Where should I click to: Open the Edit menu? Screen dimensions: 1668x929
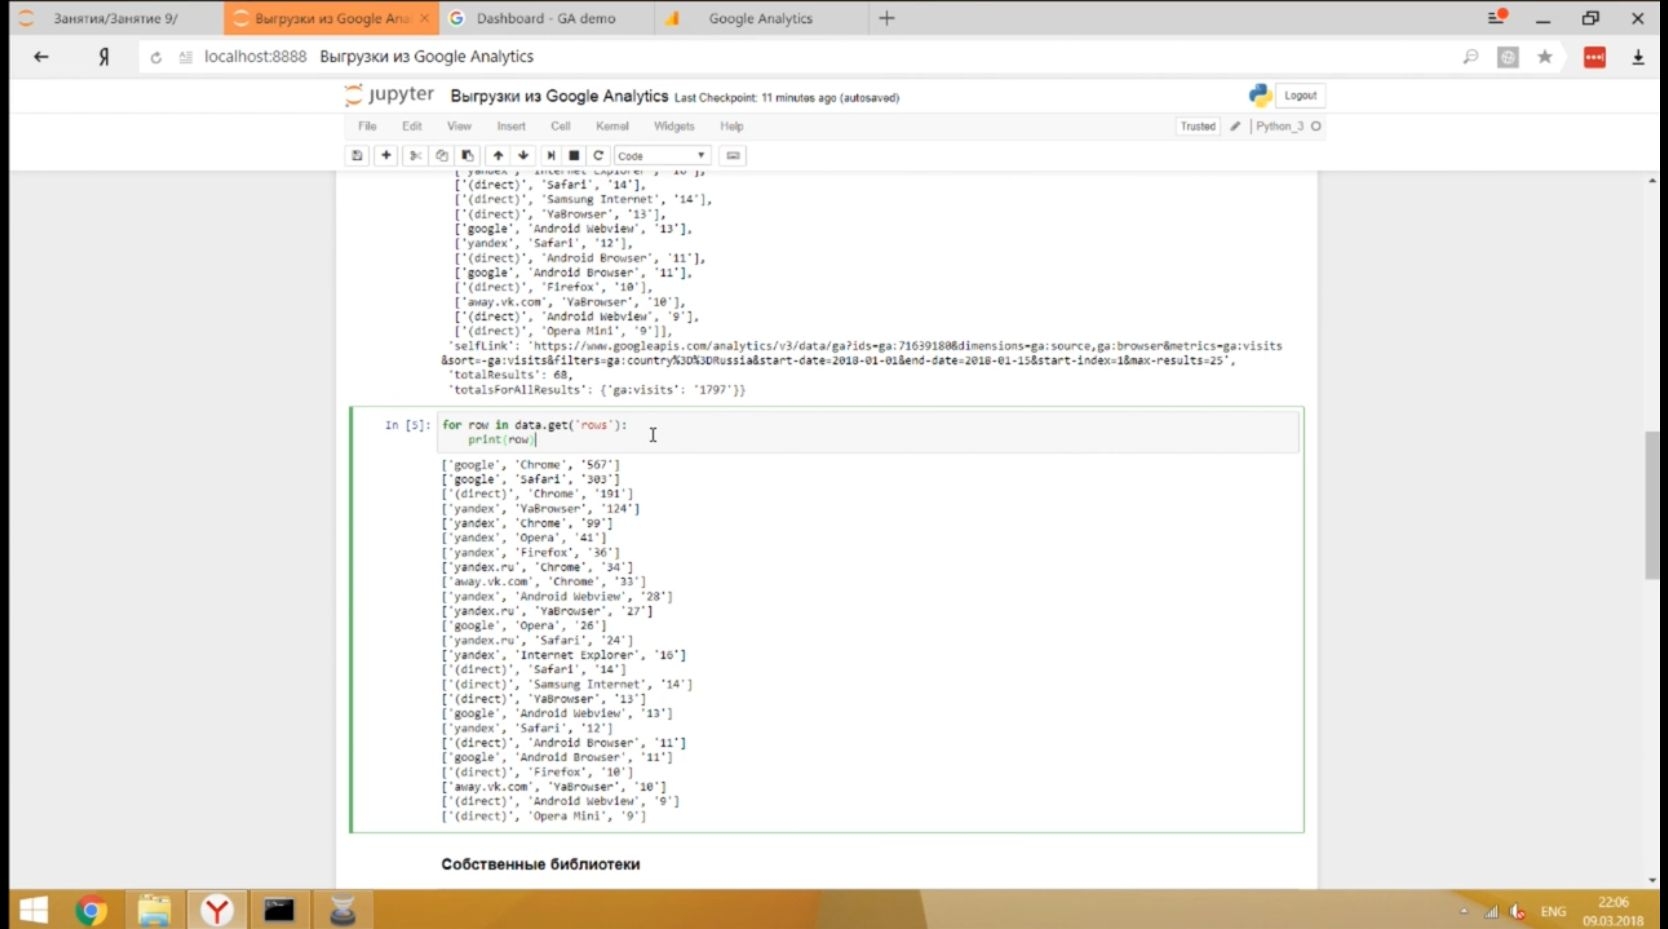[x=412, y=126]
